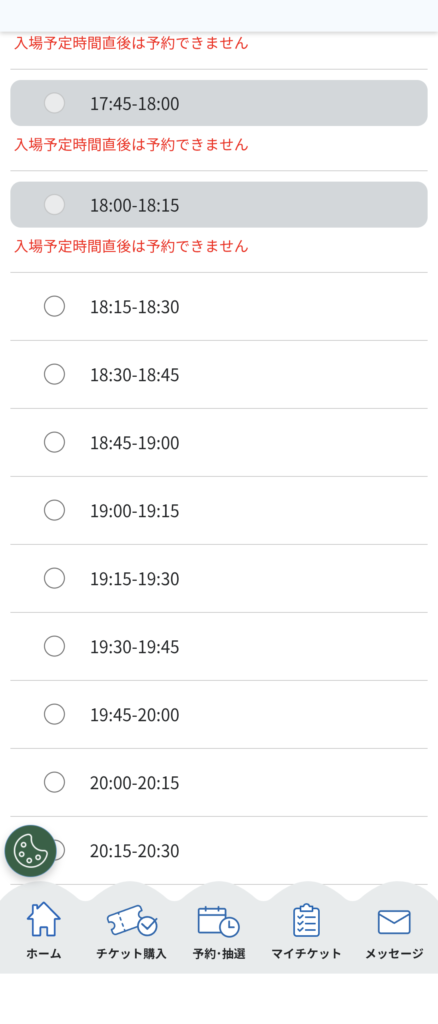This screenshot has width=438, height=1024.
Task: Go to the ホーム tab label
Action: pyautogui.click(x=44, y=953)
